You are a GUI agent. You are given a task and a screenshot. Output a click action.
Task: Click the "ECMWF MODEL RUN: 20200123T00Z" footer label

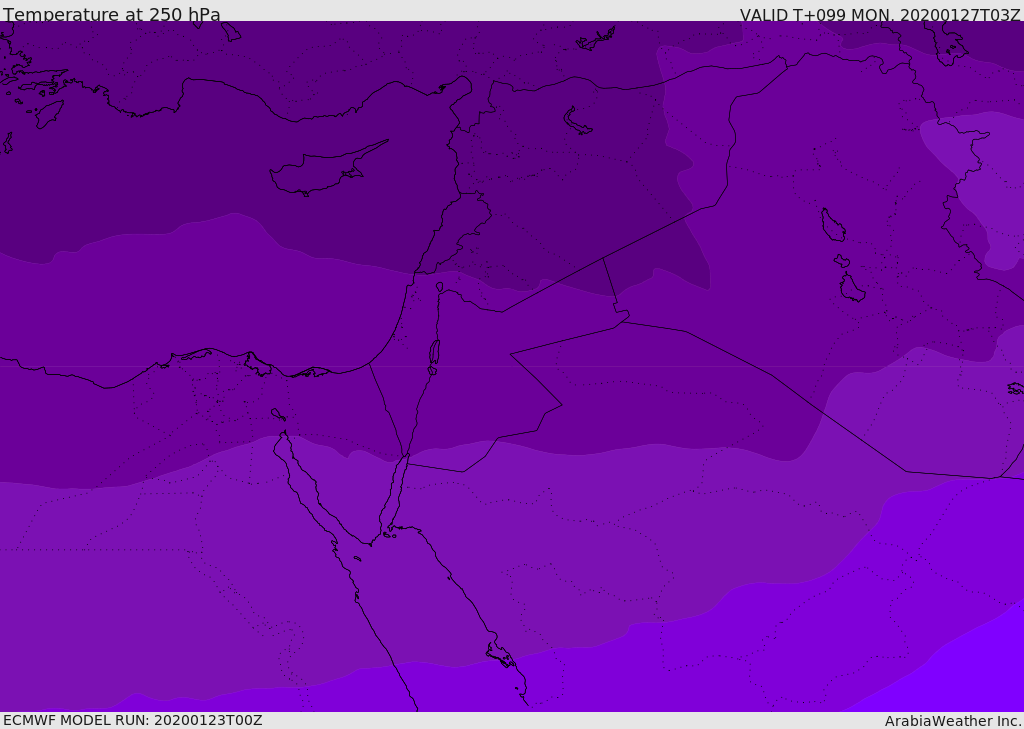pyautogui.click(x=133, y=720)
